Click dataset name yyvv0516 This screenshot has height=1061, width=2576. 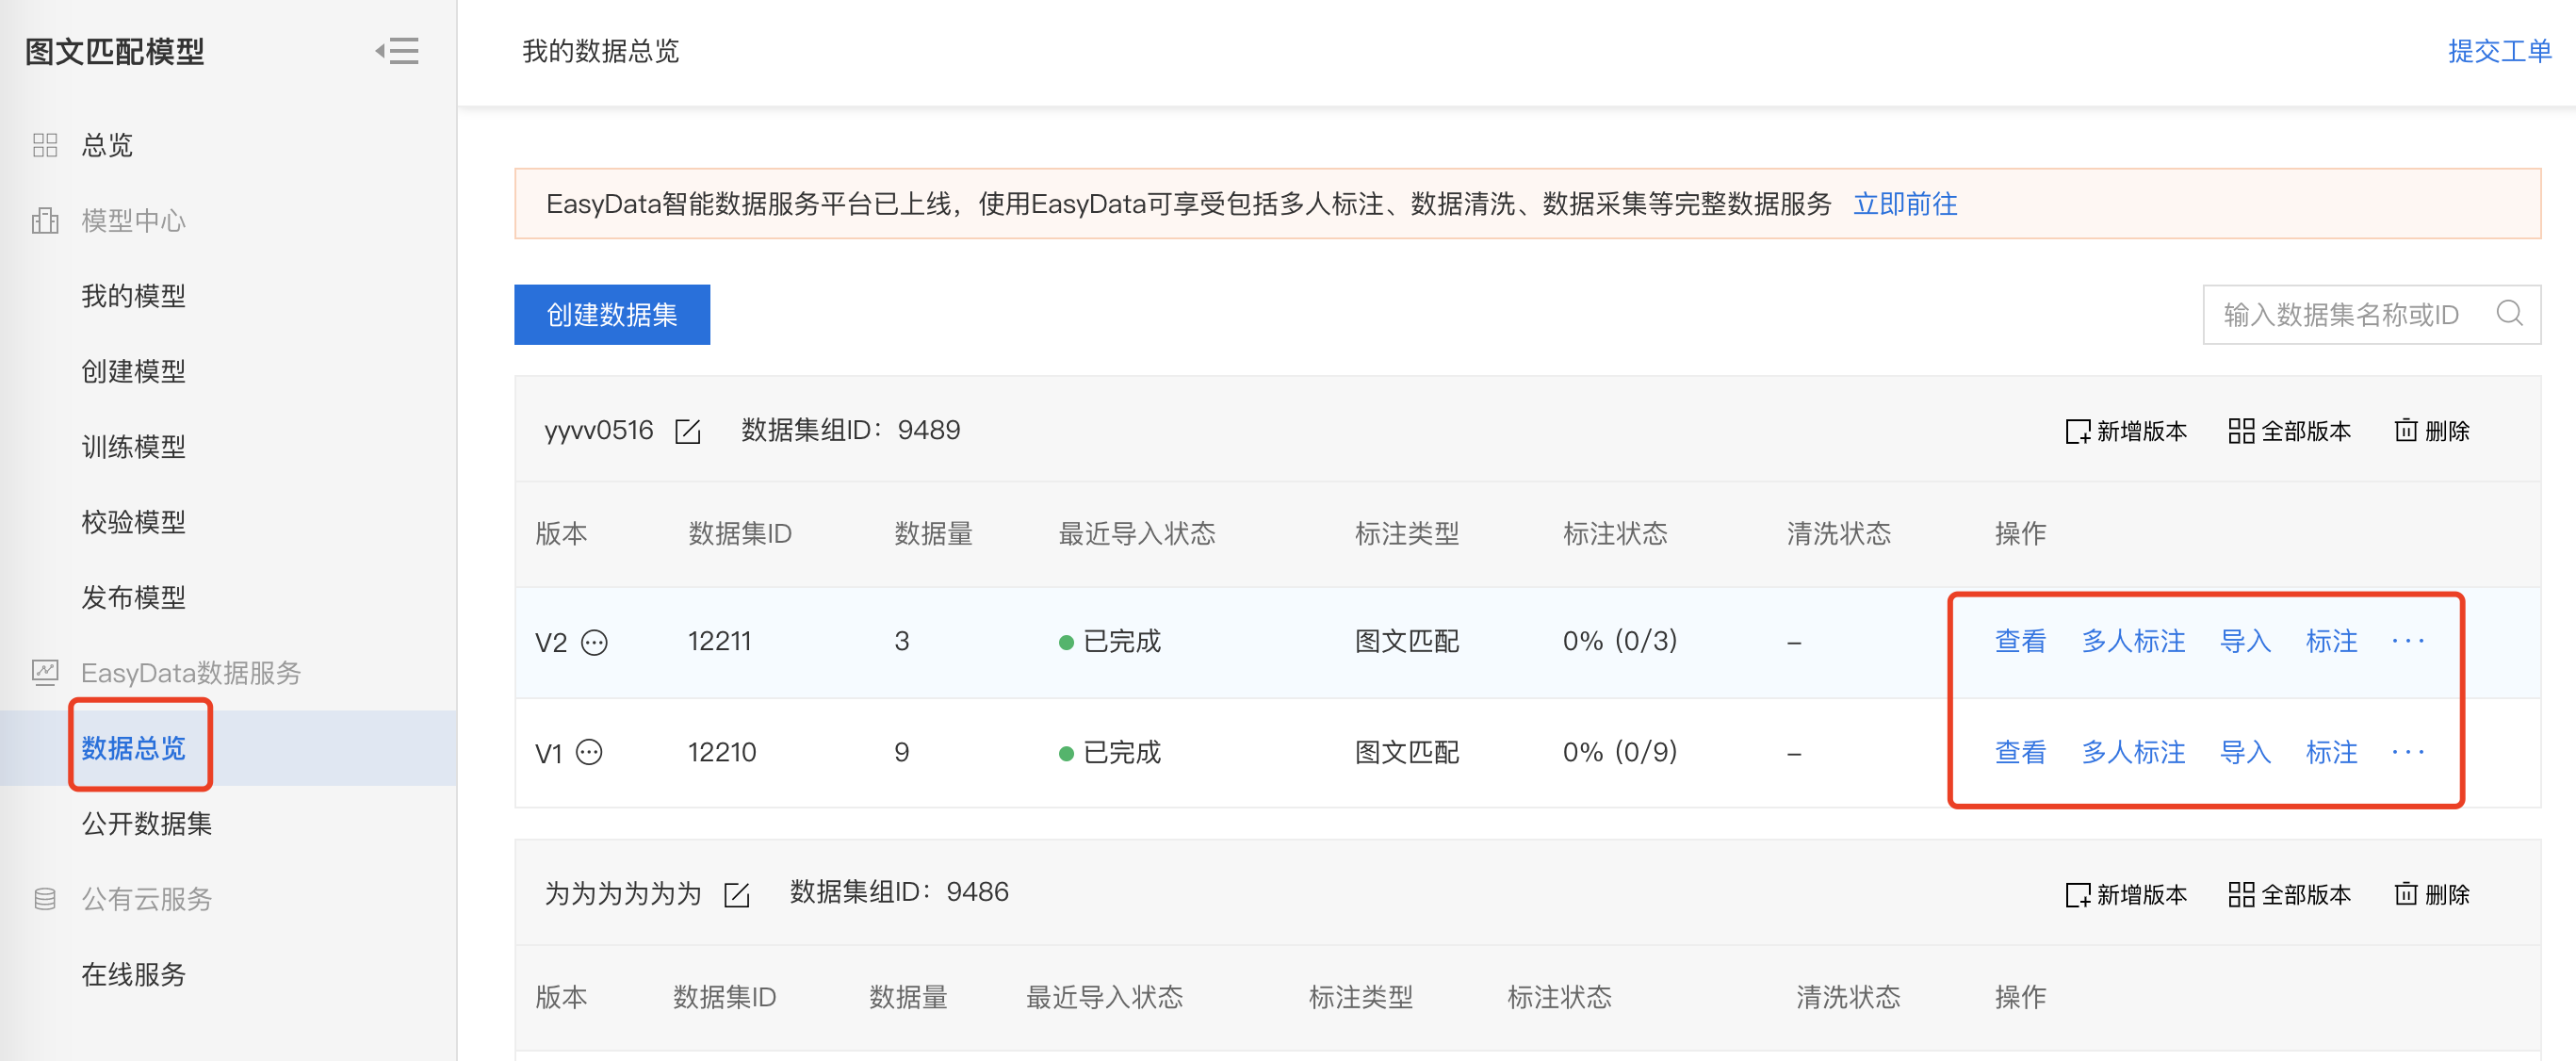tap(598, 431)
